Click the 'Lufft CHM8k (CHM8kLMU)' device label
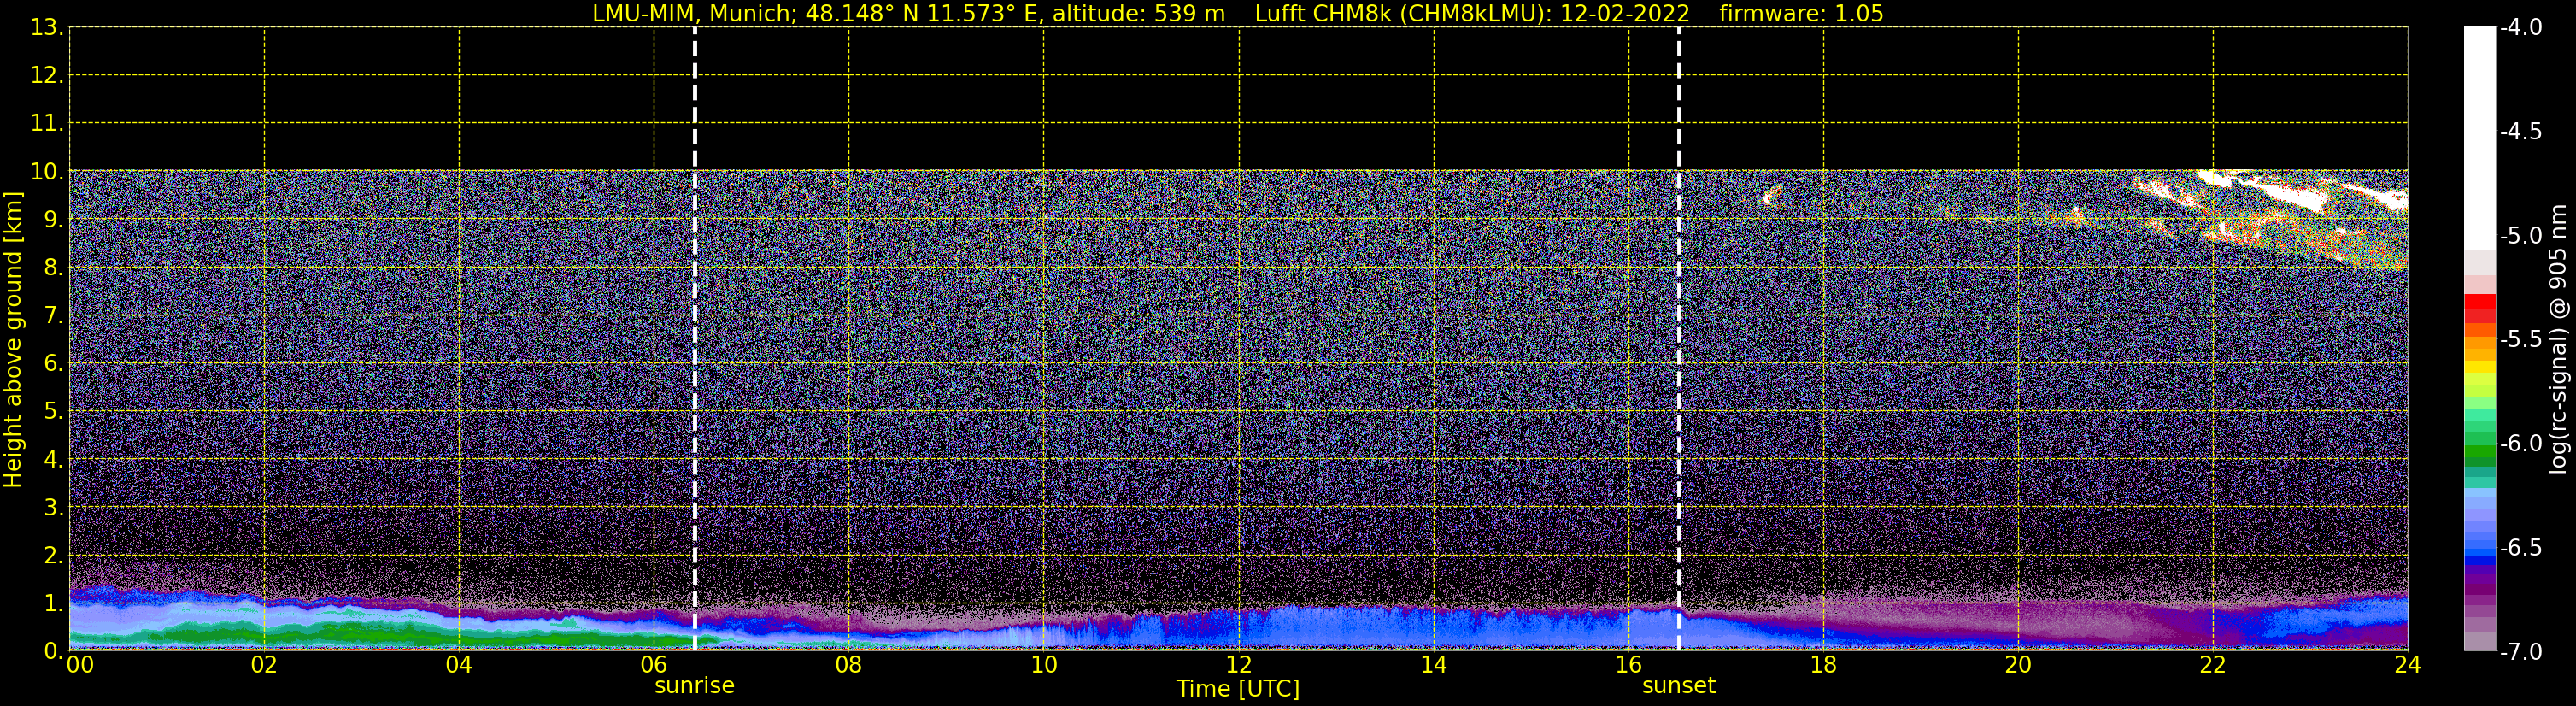The height and width of the screenshot is (706, 2576). [1403, 14]
